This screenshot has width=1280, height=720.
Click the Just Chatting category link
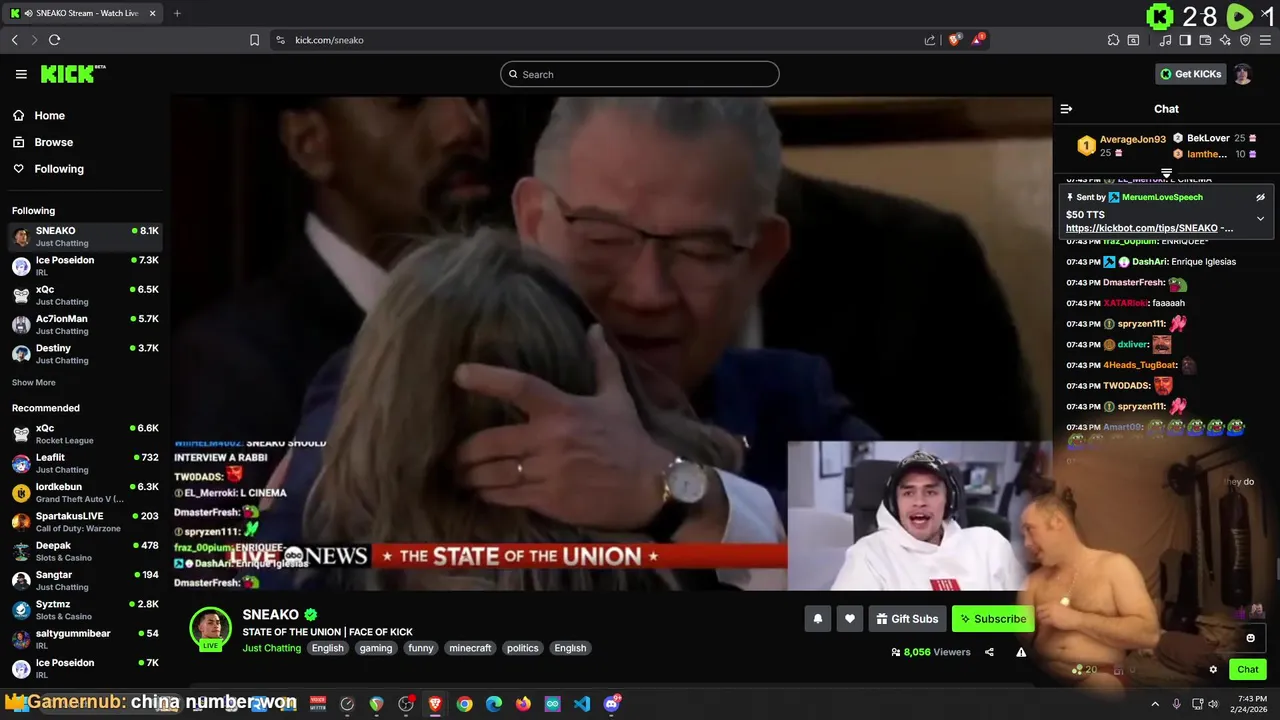point(271,648)
